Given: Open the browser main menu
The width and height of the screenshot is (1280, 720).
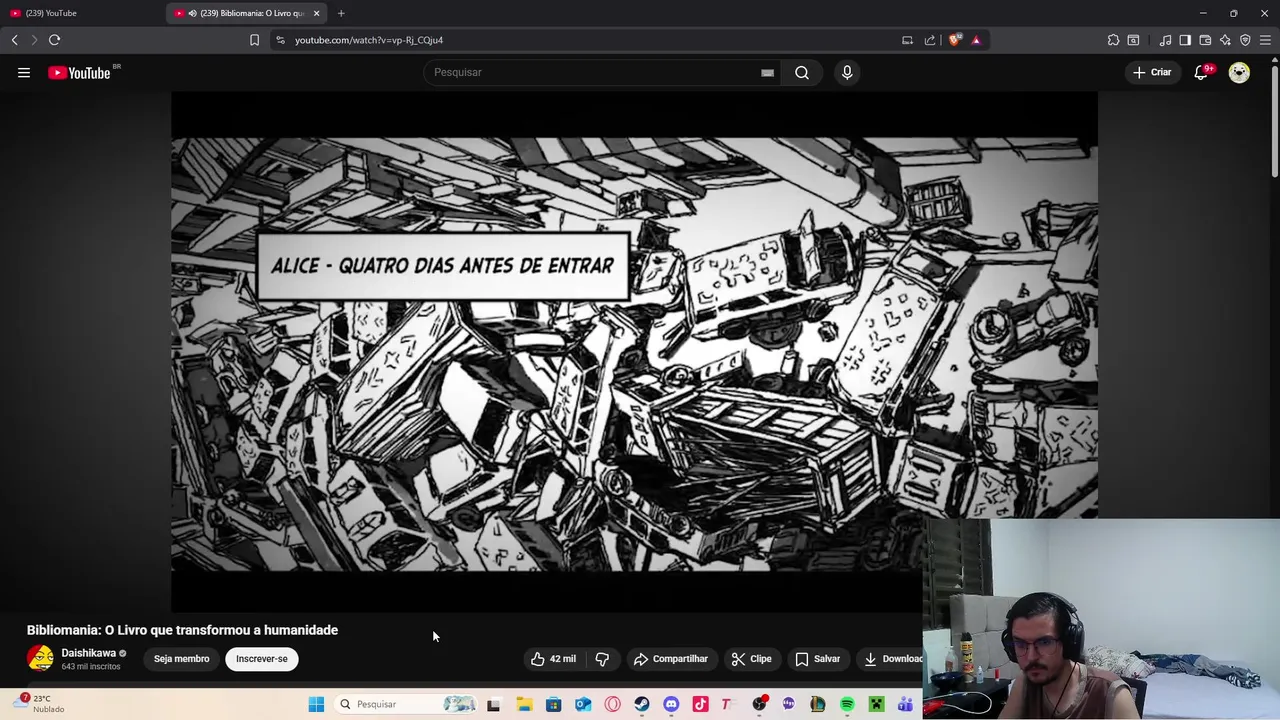Looking at the screenshot, I should (1265, 40).
